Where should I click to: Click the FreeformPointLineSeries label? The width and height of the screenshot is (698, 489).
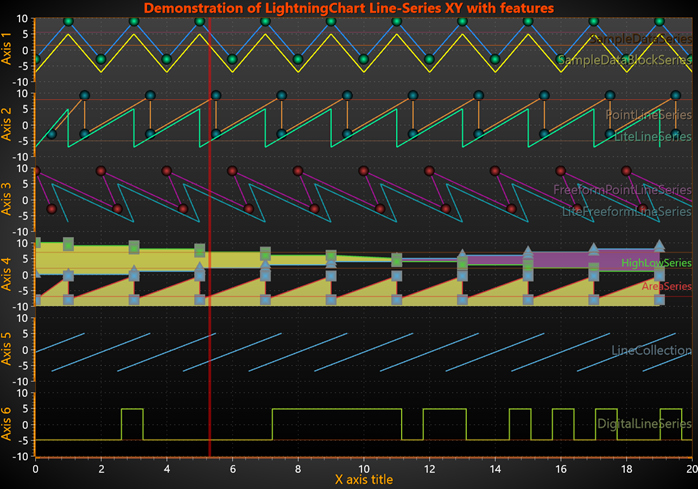[x=622, y=190]
